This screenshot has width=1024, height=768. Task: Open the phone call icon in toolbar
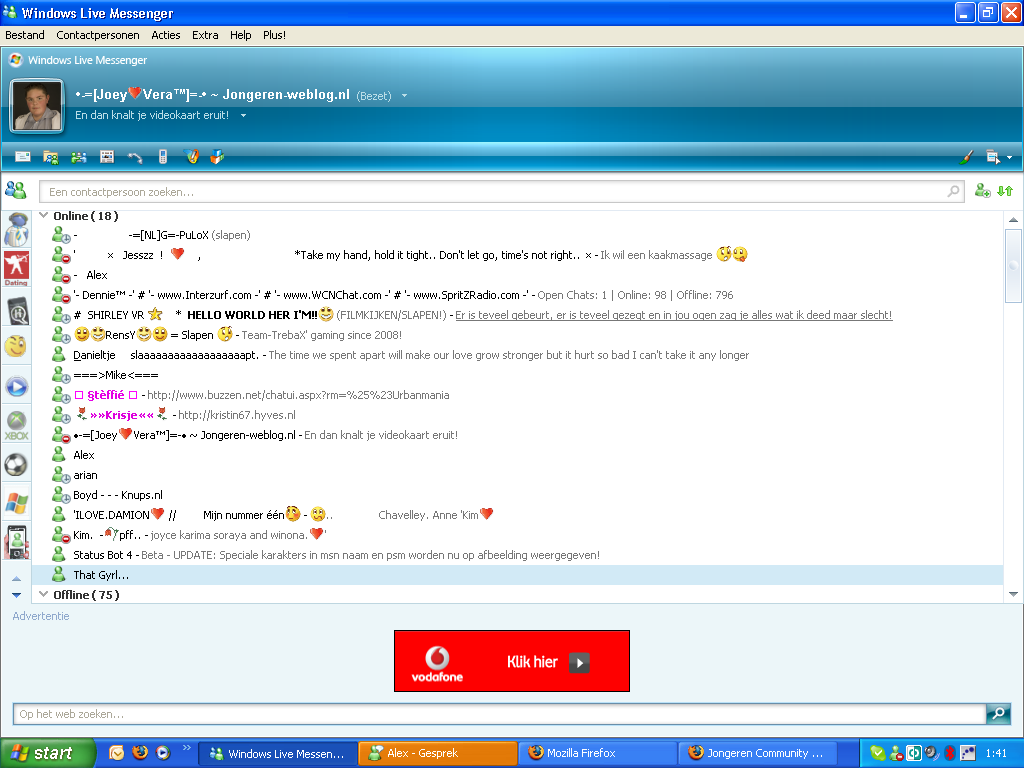(x=134, y=157)
